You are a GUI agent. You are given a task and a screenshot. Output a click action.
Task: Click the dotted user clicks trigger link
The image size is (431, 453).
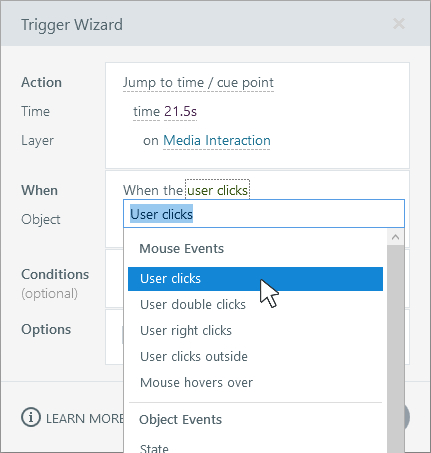click(217, 190)
